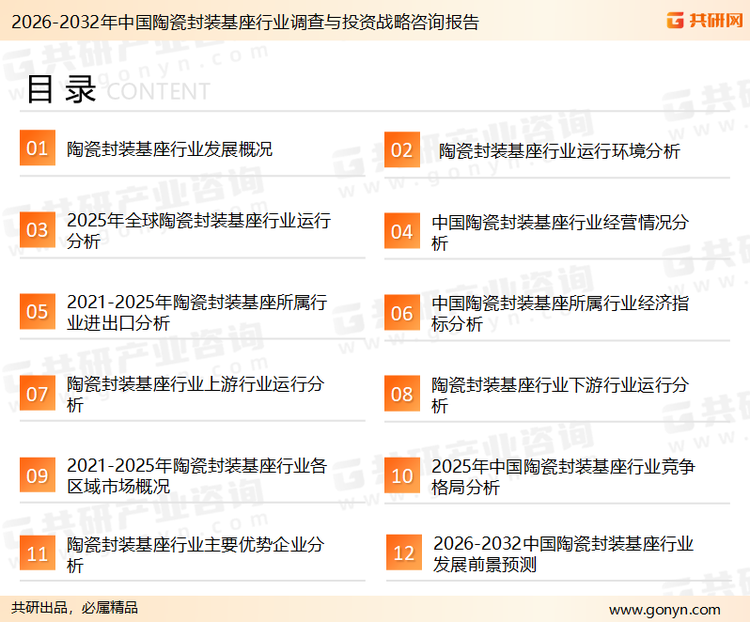Open chapter 2026-2032中国陶瓷封装基座行业发展前景预测

coord(563,554)
